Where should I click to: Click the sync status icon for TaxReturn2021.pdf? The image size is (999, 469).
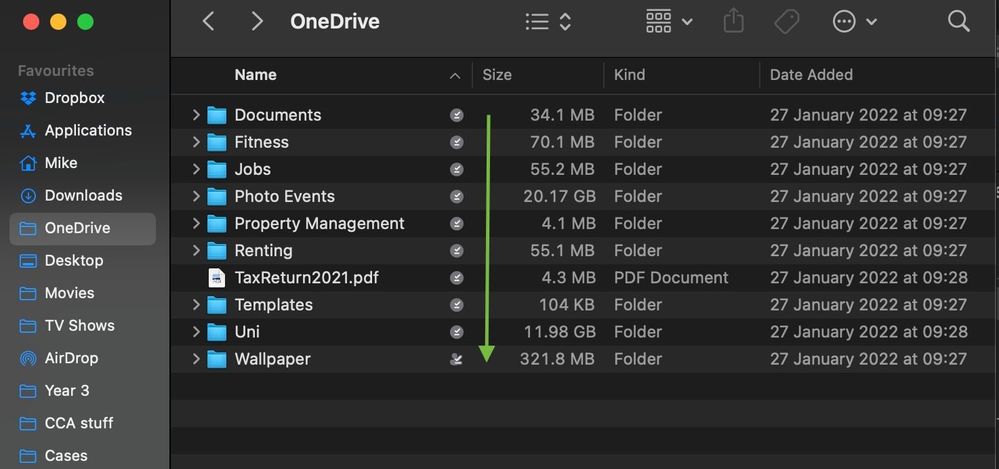(456, 278)
